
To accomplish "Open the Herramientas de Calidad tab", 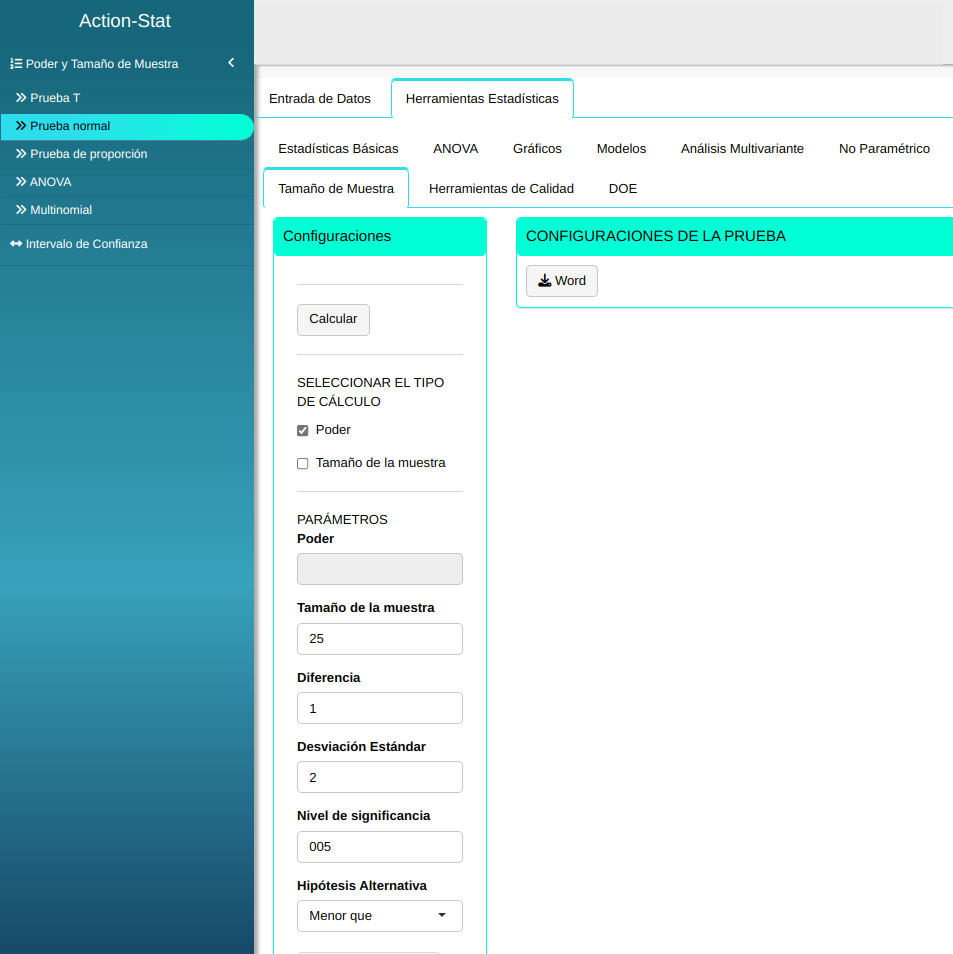I will (501, 189).
